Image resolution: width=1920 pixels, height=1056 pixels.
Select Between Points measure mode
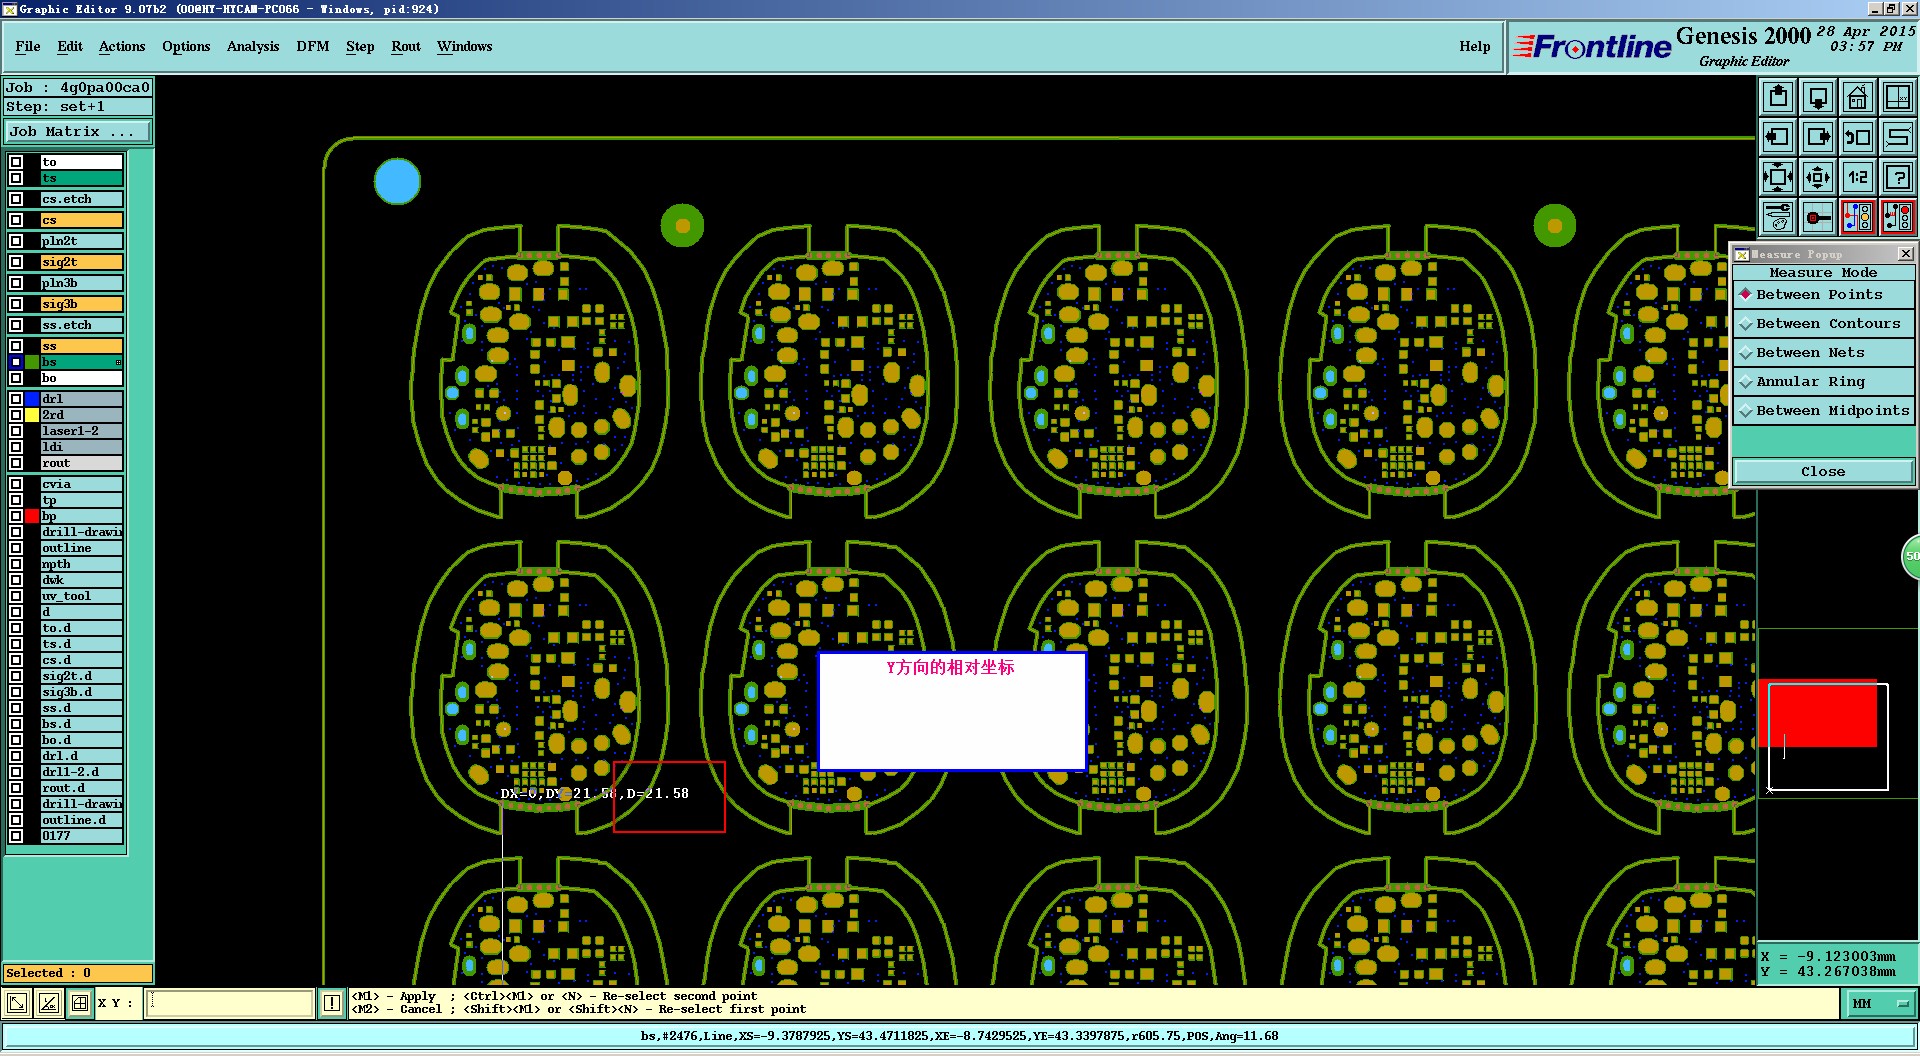tap(1823, 295)
